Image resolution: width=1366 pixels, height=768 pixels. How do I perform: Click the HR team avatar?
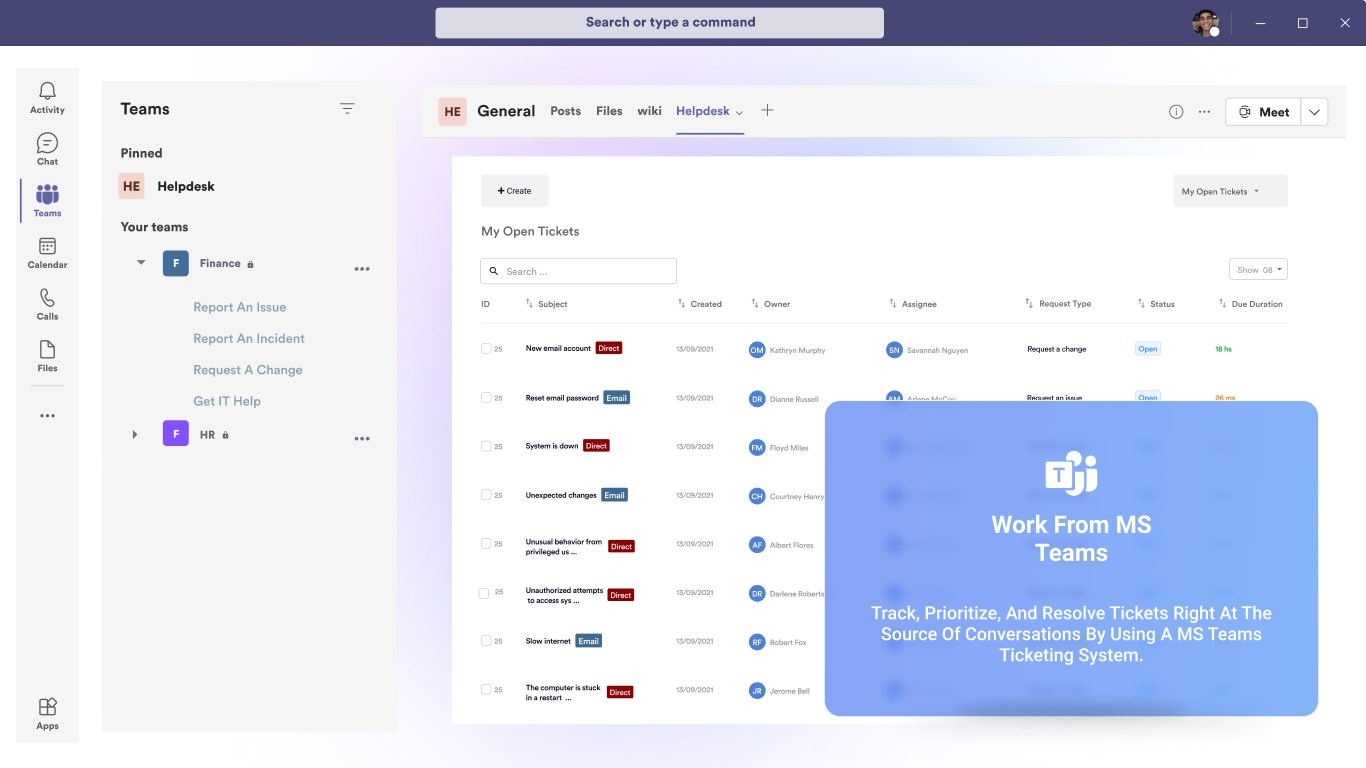coord(176,434)
